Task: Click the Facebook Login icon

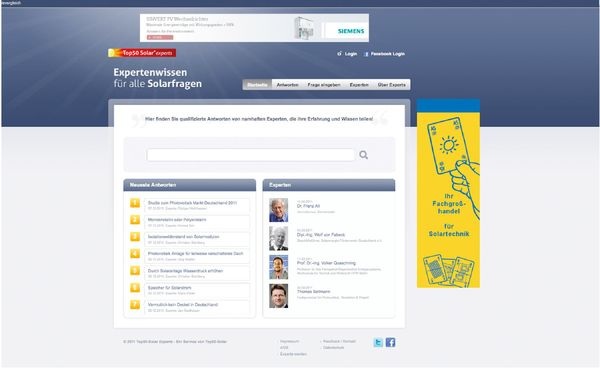Action: pyautogui.click(x=366, y=54)
